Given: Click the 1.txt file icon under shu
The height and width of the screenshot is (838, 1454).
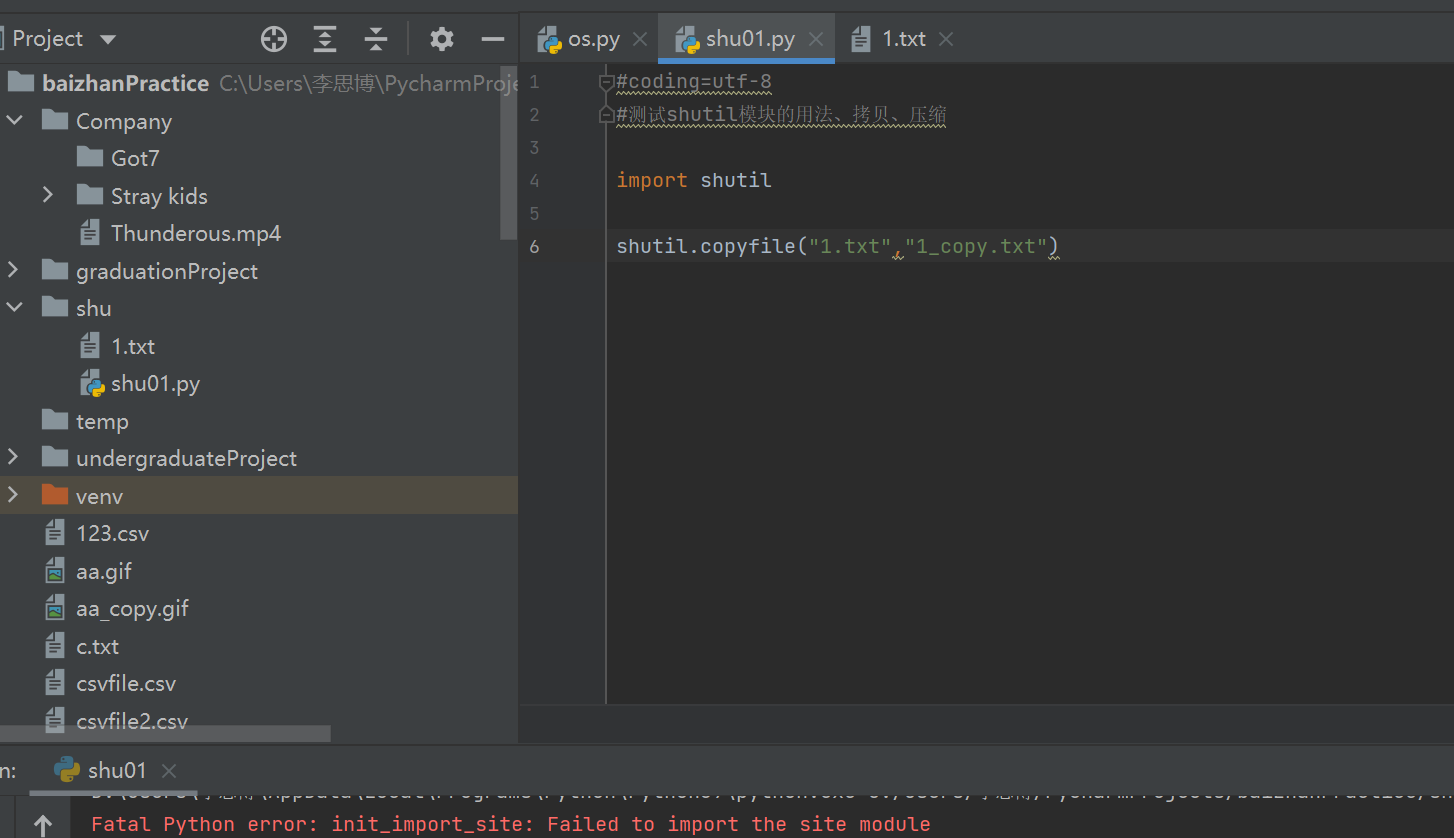Looking at the screenshot, I should point(90,346).
